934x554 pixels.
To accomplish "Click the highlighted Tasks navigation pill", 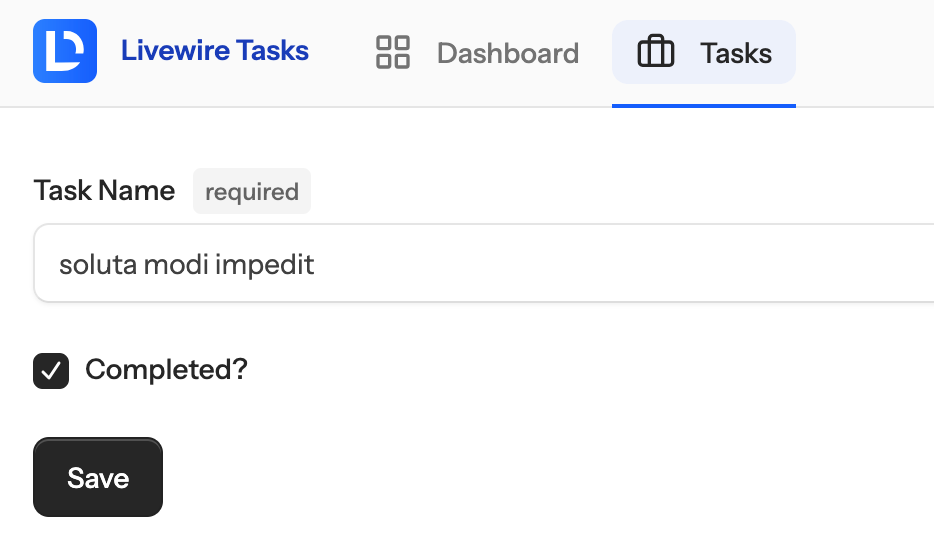I will point(704,52).
